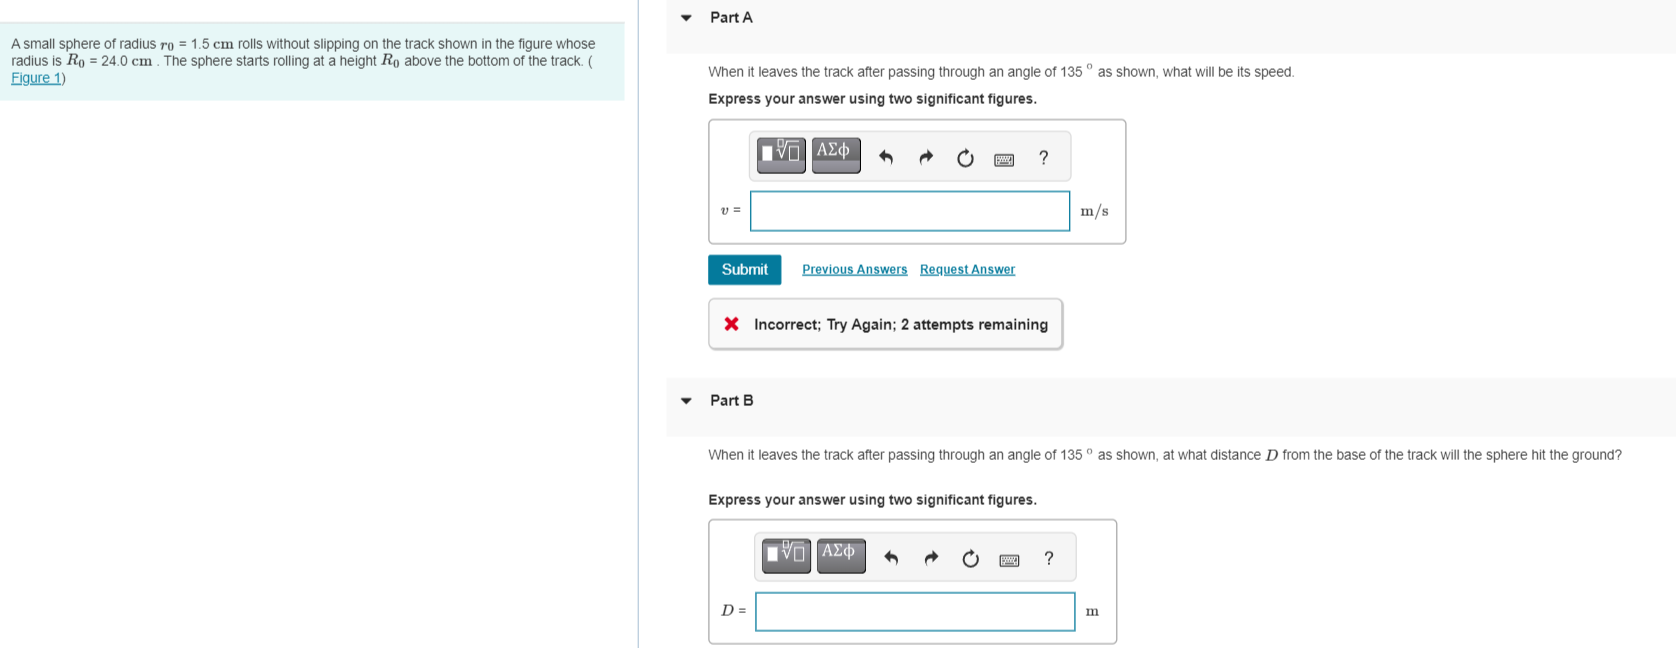
Task: Redo the input in Part B answer box
Action: 930,558
